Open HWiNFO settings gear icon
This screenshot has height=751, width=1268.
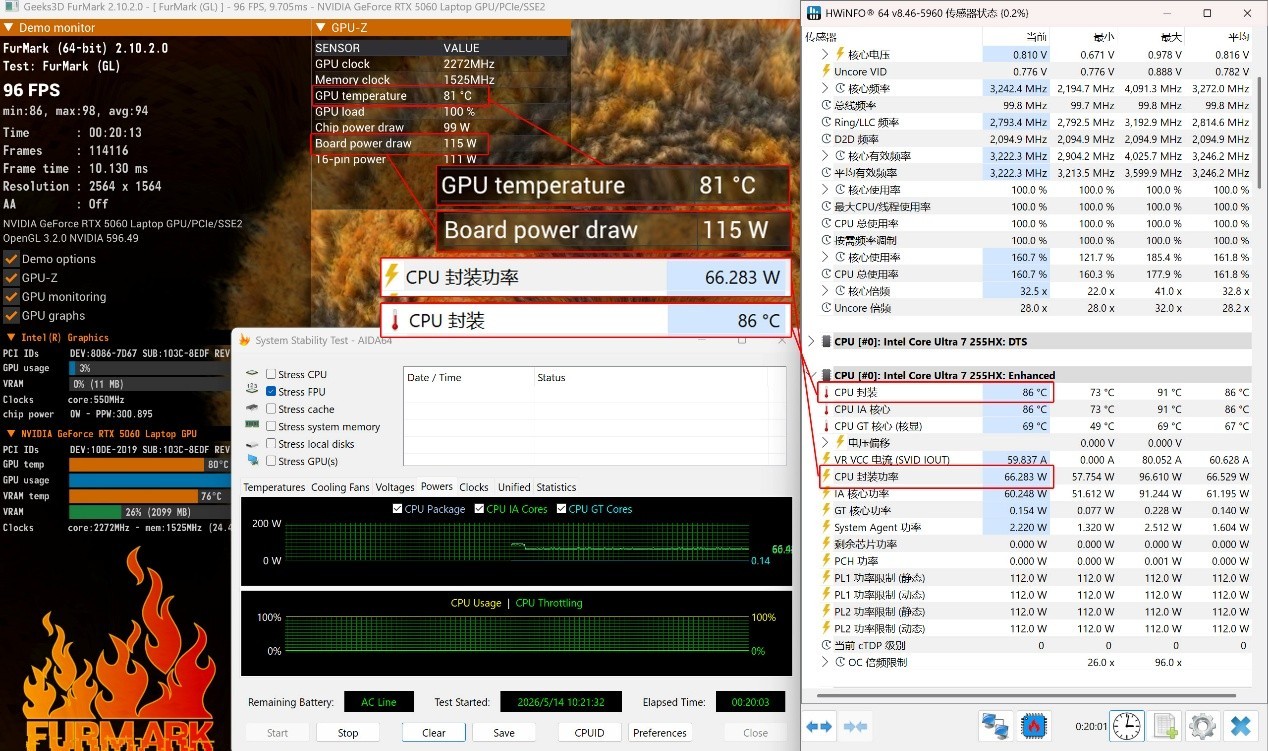coord(1202,726)
